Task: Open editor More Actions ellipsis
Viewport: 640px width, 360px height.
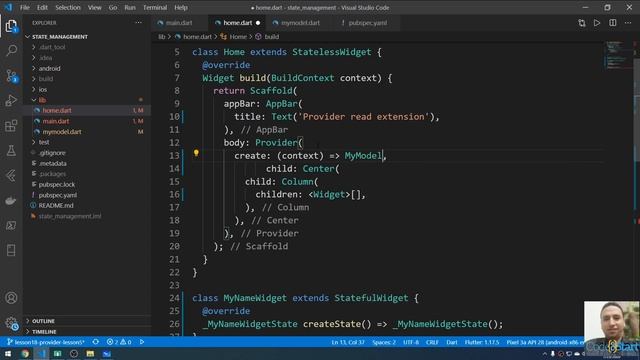Action: click(628, 23)
